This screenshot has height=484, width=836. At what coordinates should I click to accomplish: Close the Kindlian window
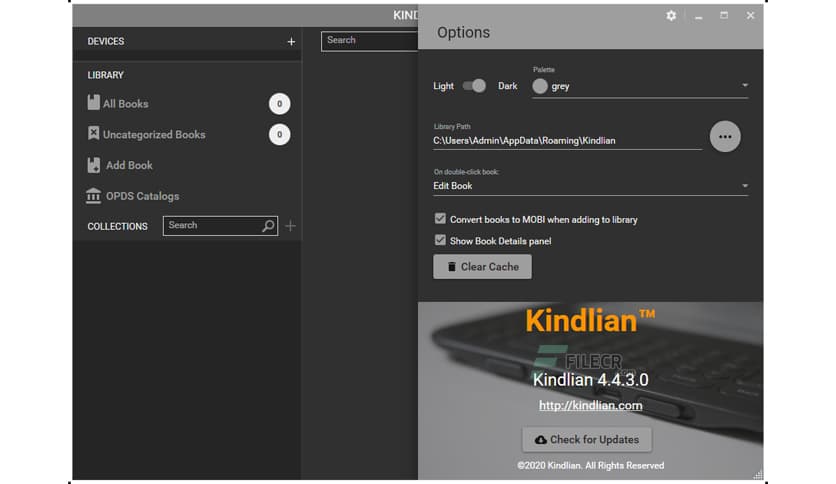[750, 15]
